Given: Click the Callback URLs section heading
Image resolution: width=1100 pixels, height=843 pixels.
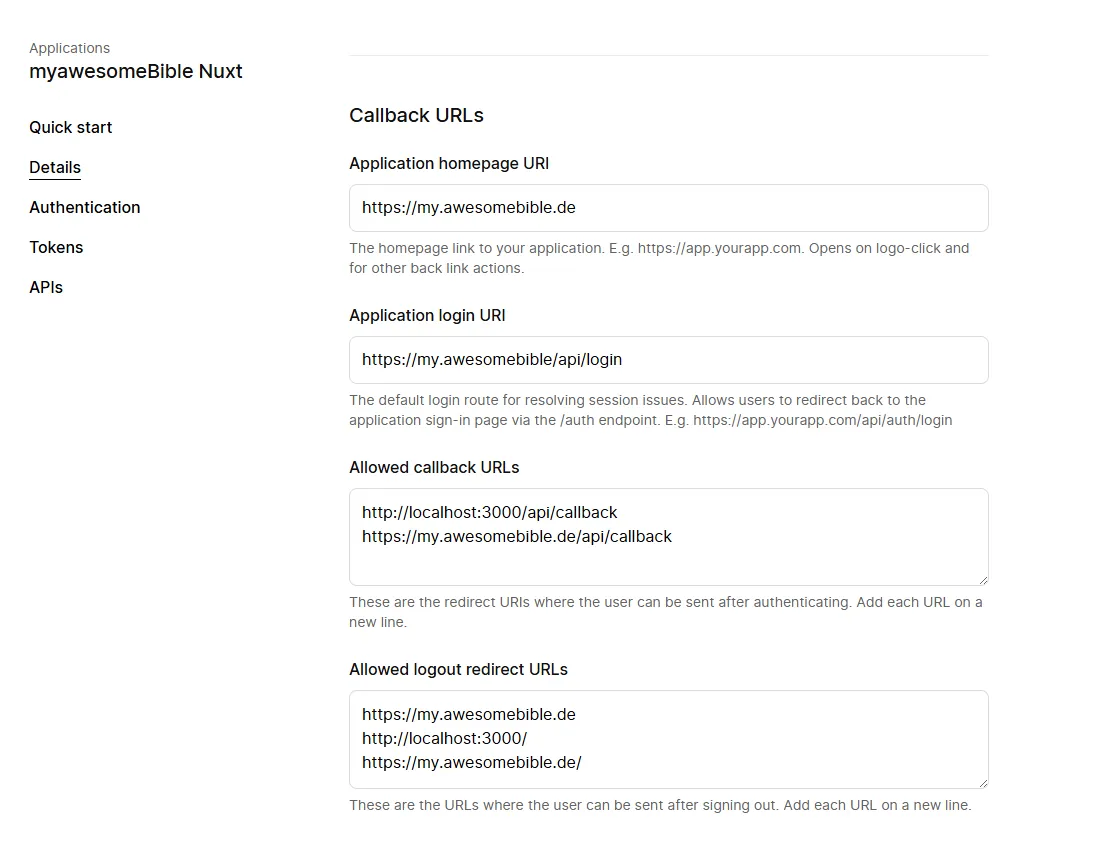Looking at the screenshot, I should click(x=416, y=115).
